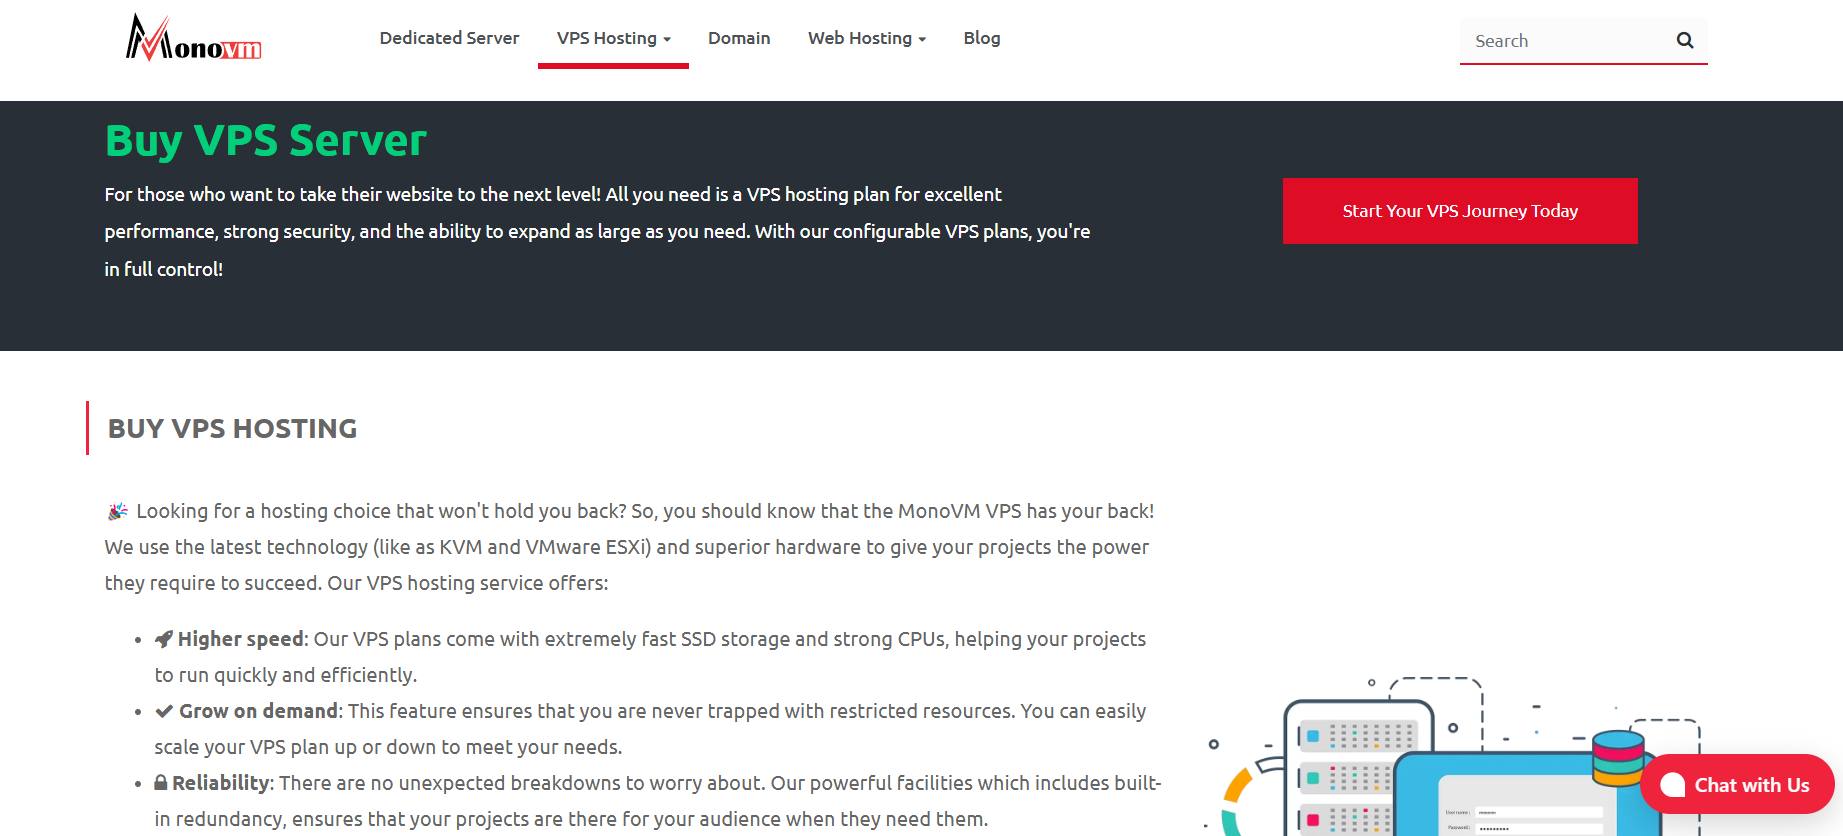Click the search magnifier icon
This screenshot has width=1843, height=836.
1685,41
